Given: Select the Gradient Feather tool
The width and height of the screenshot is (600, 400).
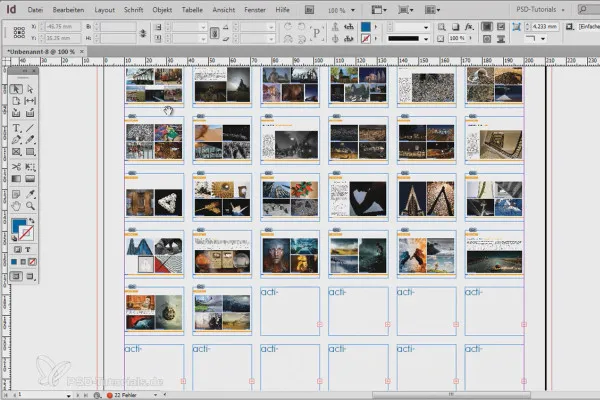Looking at the screenshot, I should click(30, 179).
